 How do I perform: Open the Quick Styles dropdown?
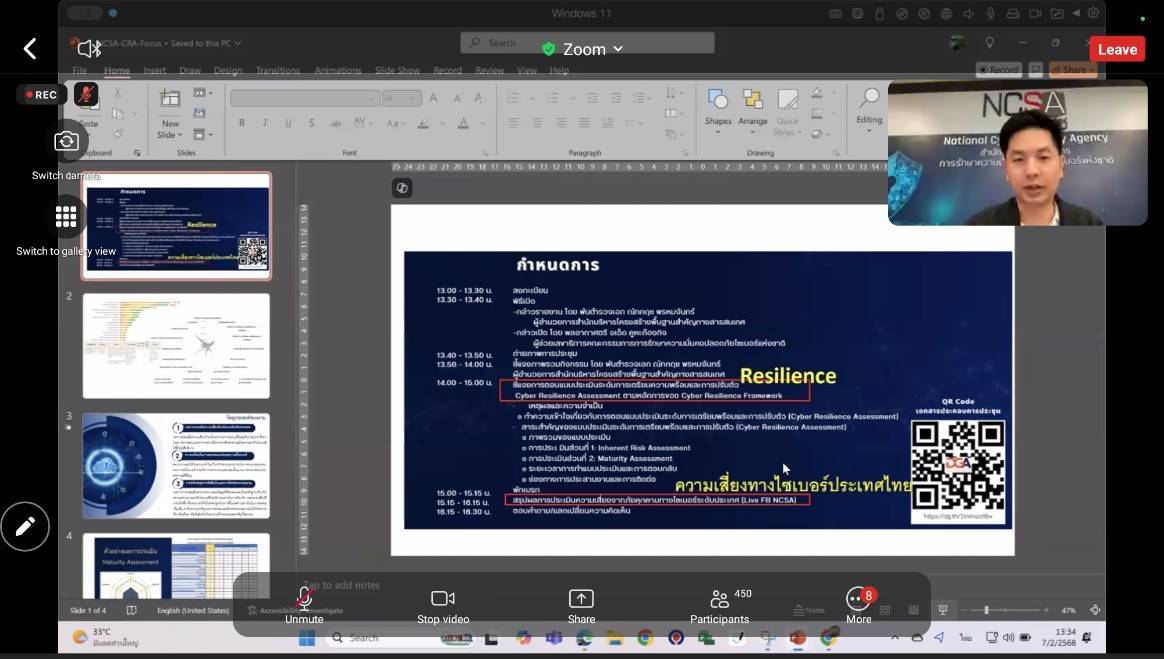click(787, 113)
